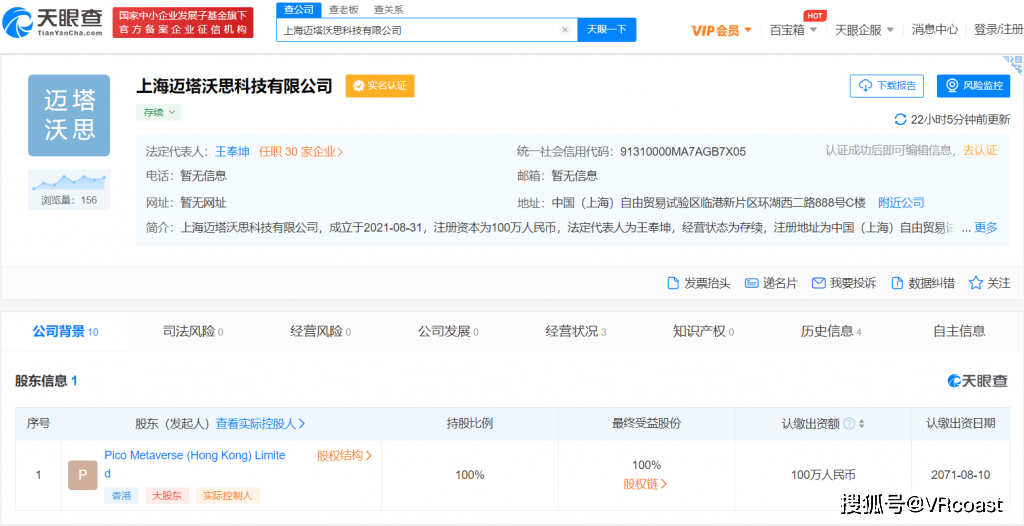The width and height of the screenshot is (1024, 526).
Task: Expand the 股权链 link
Action: pyautogui.click(x=645, y=484)
